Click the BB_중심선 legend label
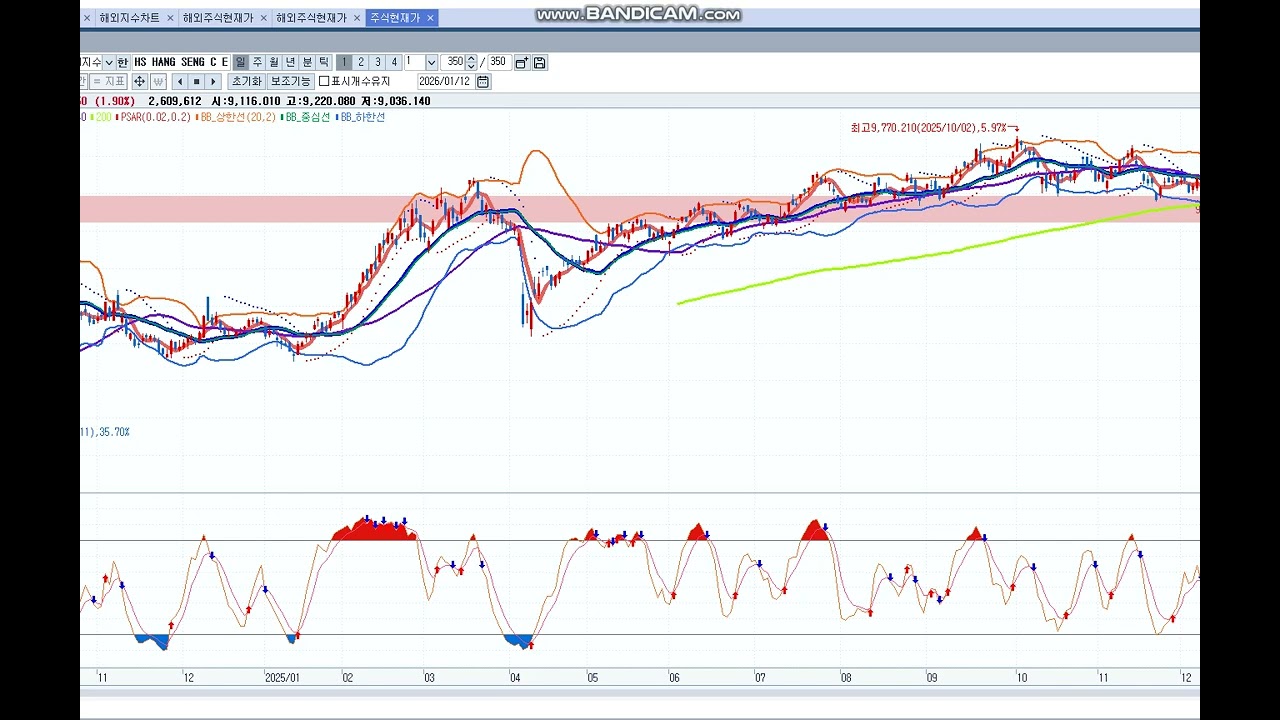Image resolution: width=1280 pixels, height=720 pixels. pos(306,117)
